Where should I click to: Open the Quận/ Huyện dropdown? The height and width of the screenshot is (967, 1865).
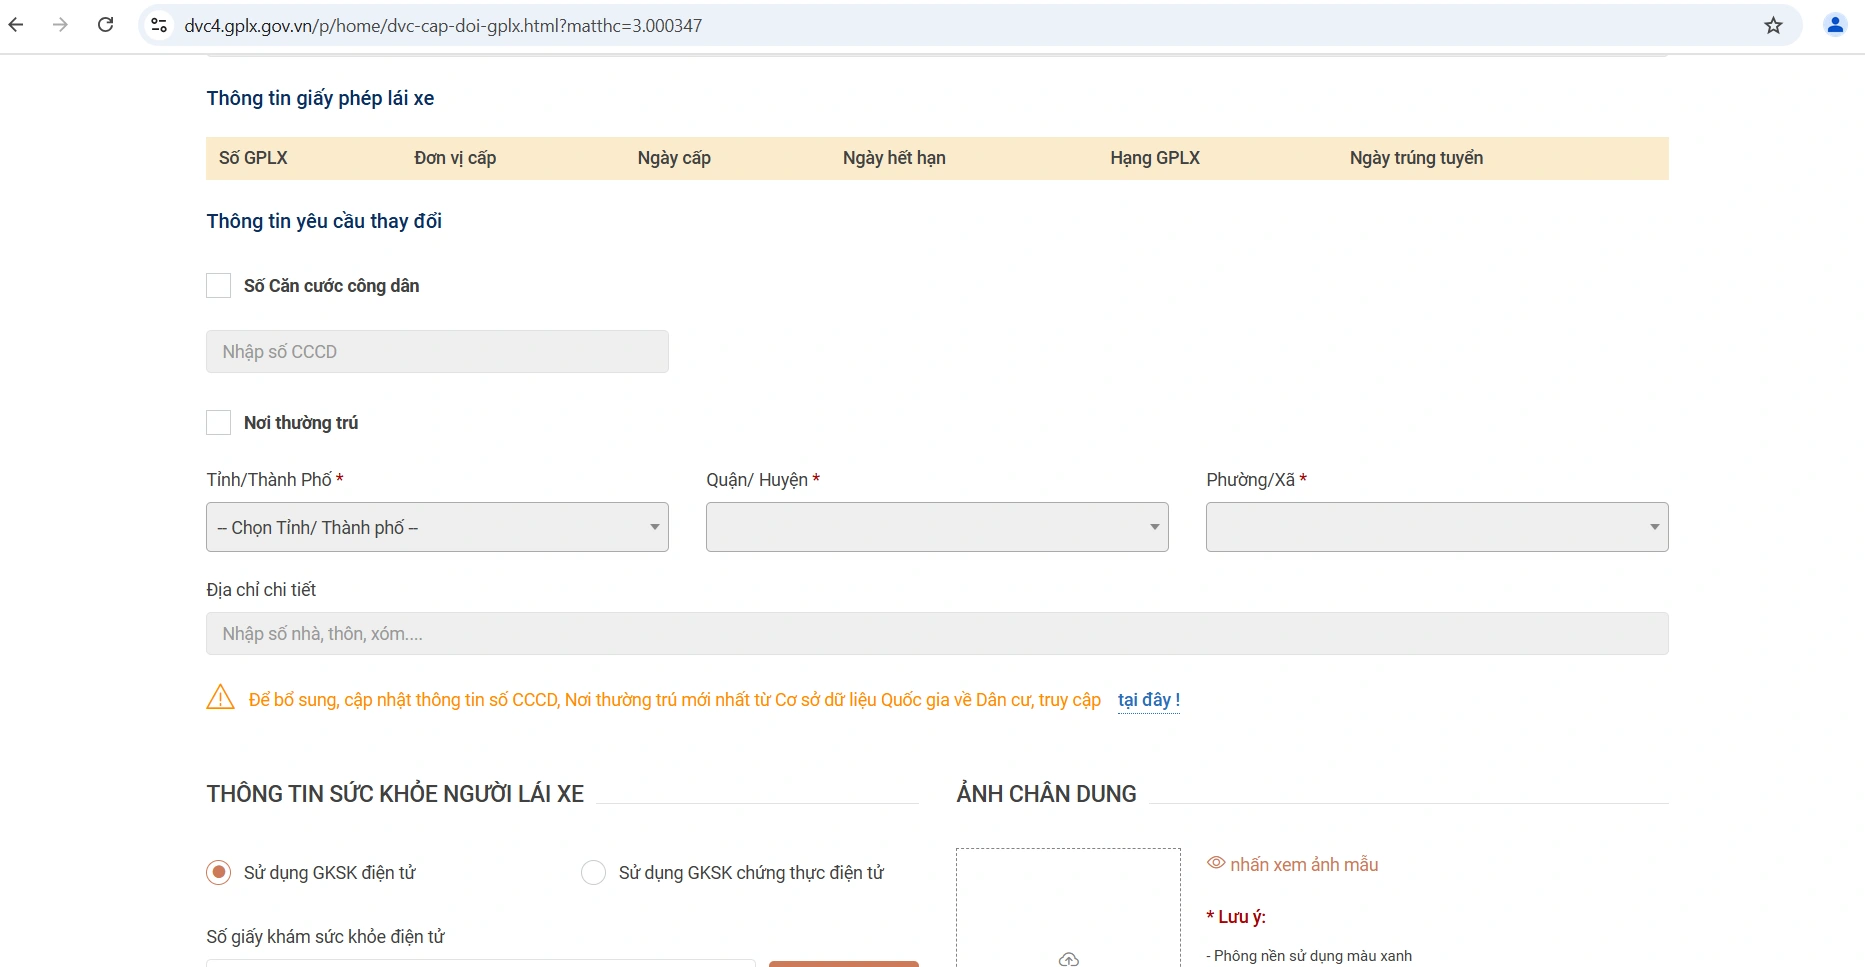pos(937,527)
